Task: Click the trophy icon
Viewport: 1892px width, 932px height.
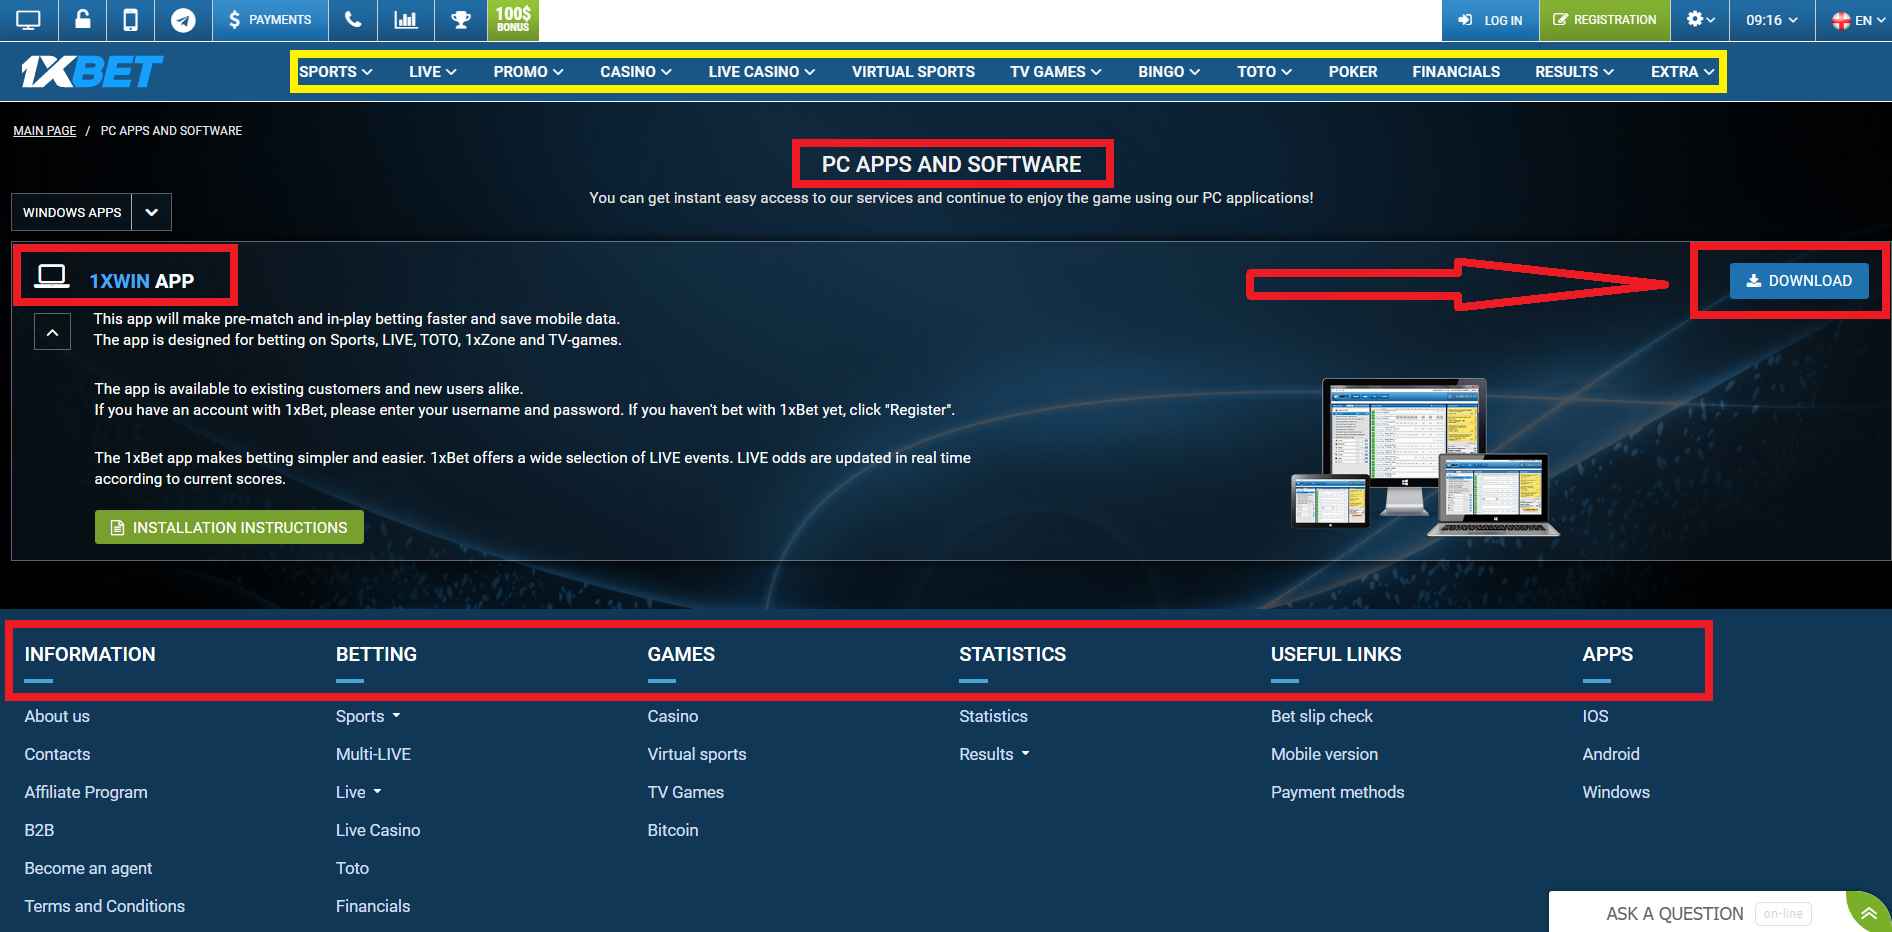Action: coord(460,20)
